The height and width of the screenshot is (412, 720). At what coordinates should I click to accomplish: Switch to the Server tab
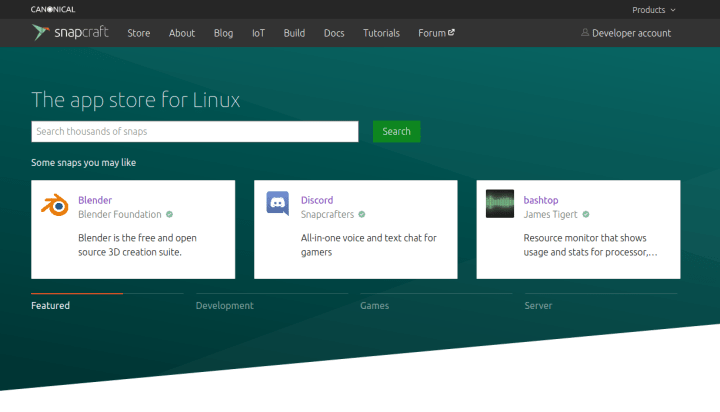538,305
